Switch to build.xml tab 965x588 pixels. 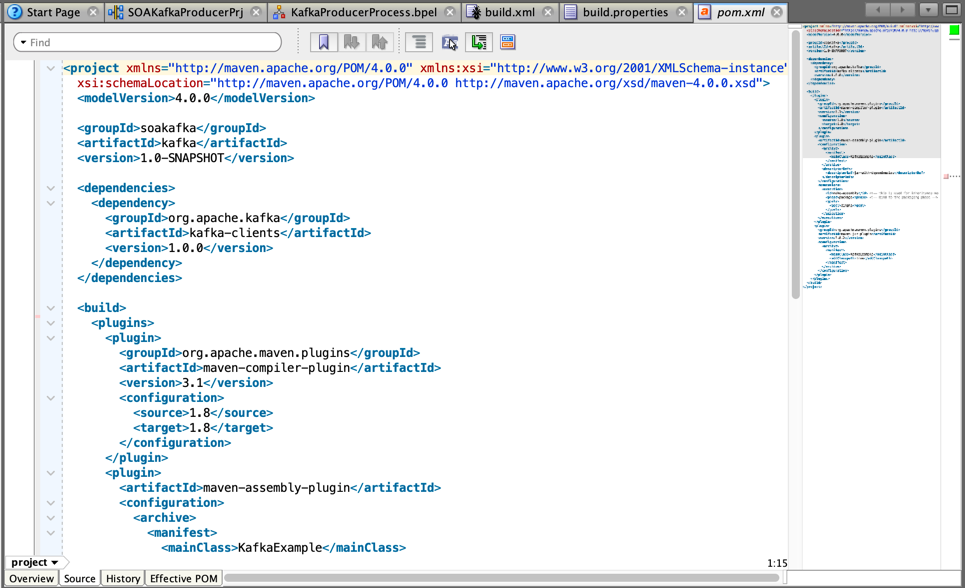[510, 12]
